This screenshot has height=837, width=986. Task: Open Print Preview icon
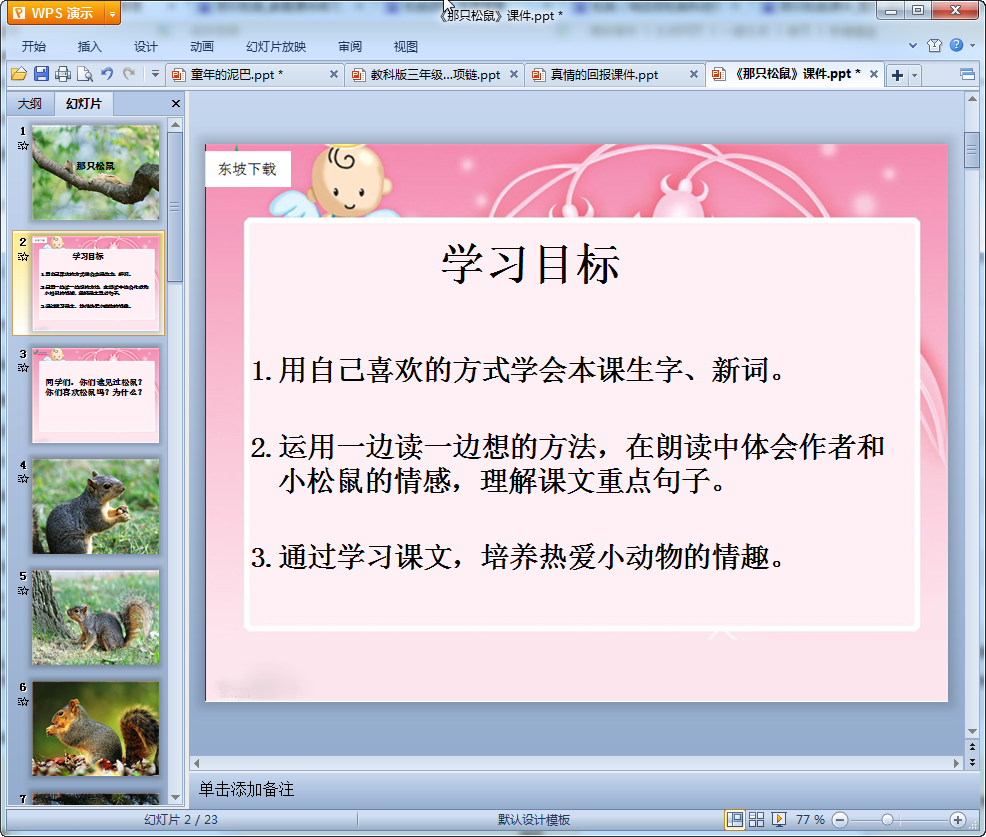pyautogui.click(x=85, y=74)
